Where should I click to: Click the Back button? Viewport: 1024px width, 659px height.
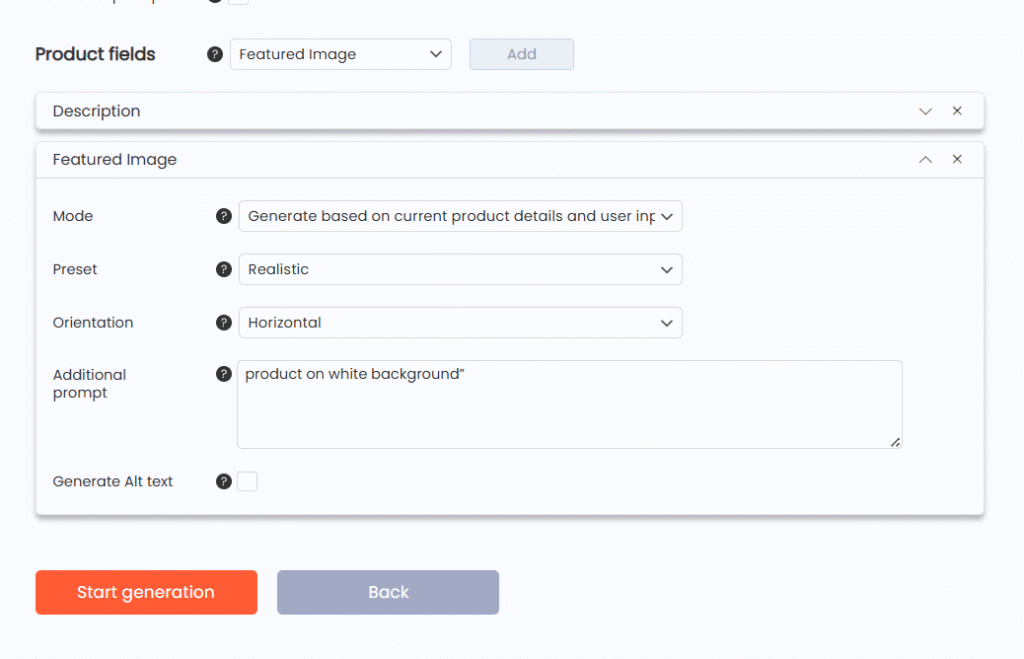pyautogui.click(x=387, y=592)
